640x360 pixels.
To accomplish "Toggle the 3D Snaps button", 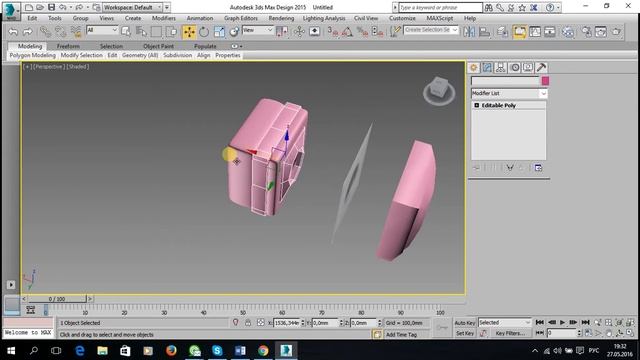I will [333, 32].
